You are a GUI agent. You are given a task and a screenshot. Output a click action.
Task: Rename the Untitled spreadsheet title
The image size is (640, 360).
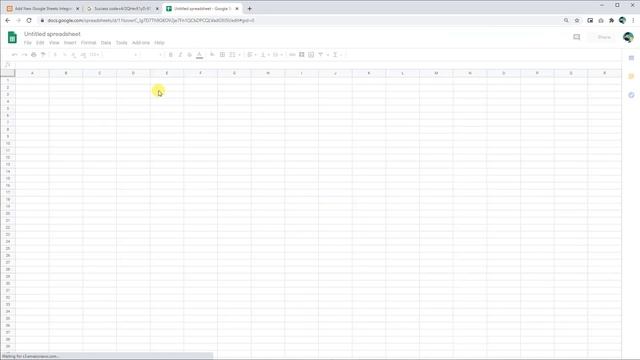click(52, 34)
